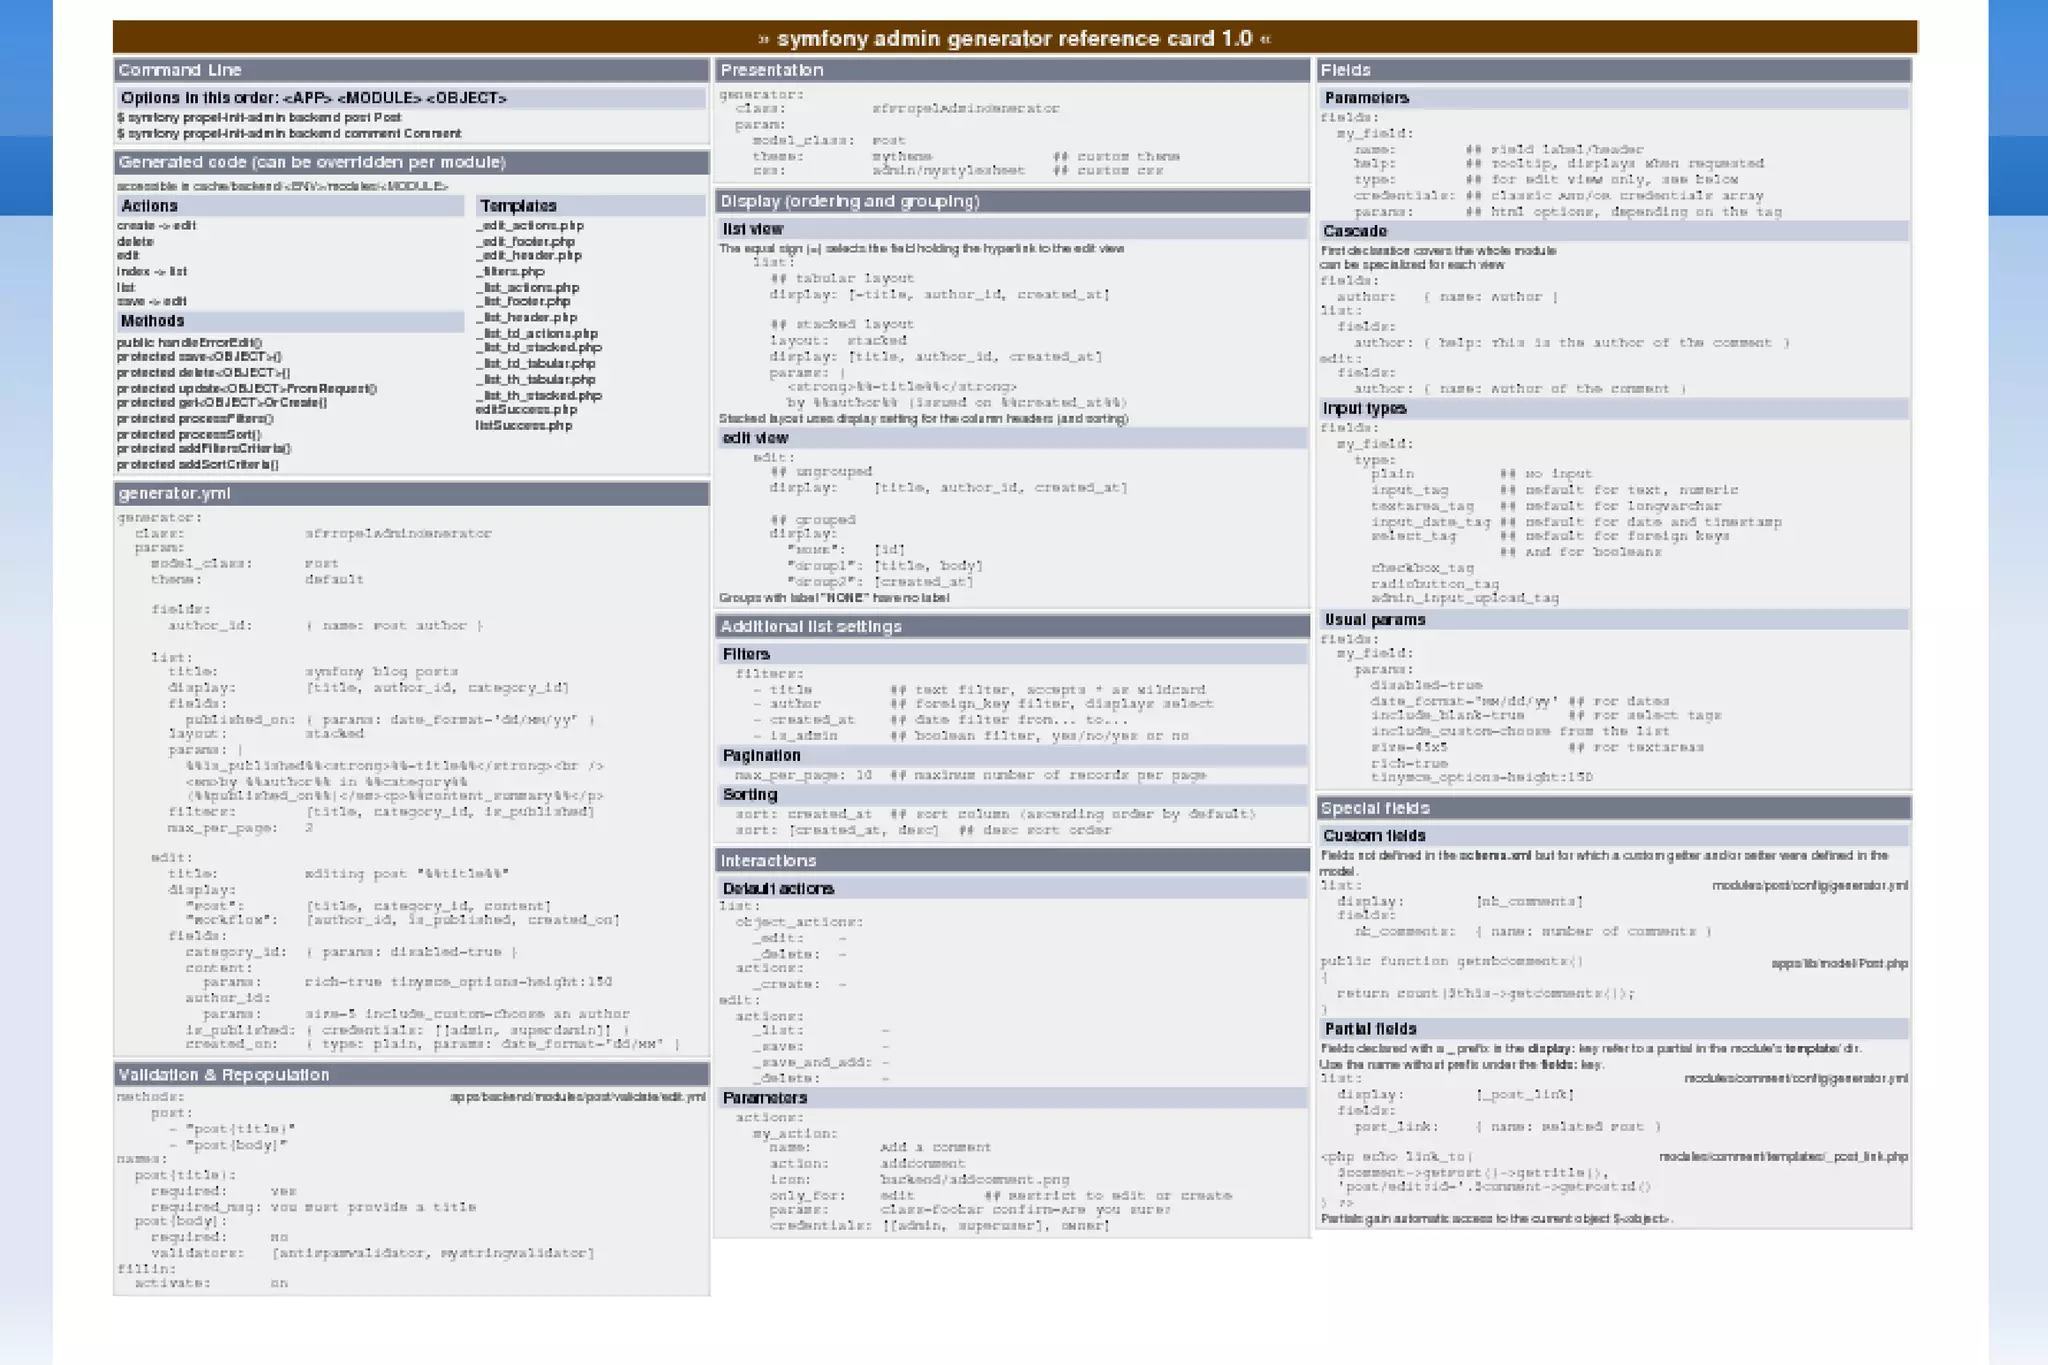The height and width of the screenshot is (1365, 2048).
Task: Click the Filters subheading
Action: tap(1012, 654)
